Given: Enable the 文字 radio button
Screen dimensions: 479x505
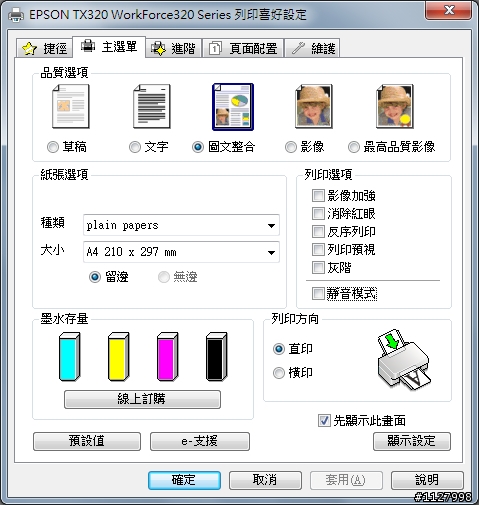Looking at the screenshot, I should tap(135, 147).
